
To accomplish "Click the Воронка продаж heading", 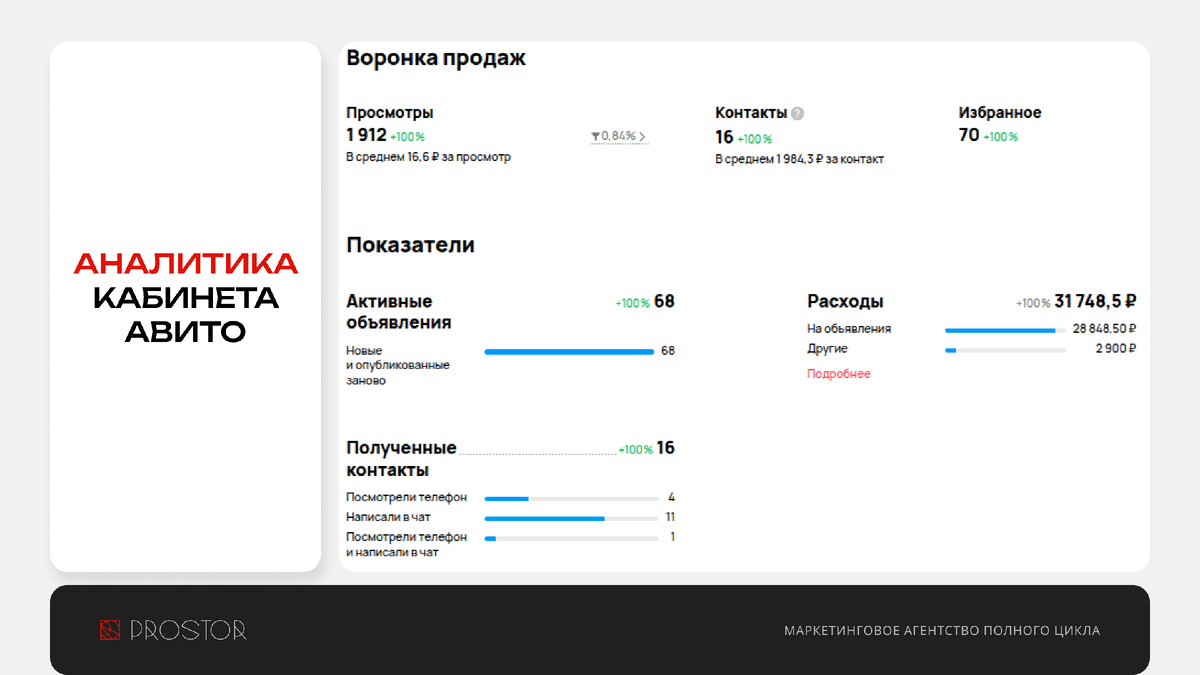I will click(436, 58).
